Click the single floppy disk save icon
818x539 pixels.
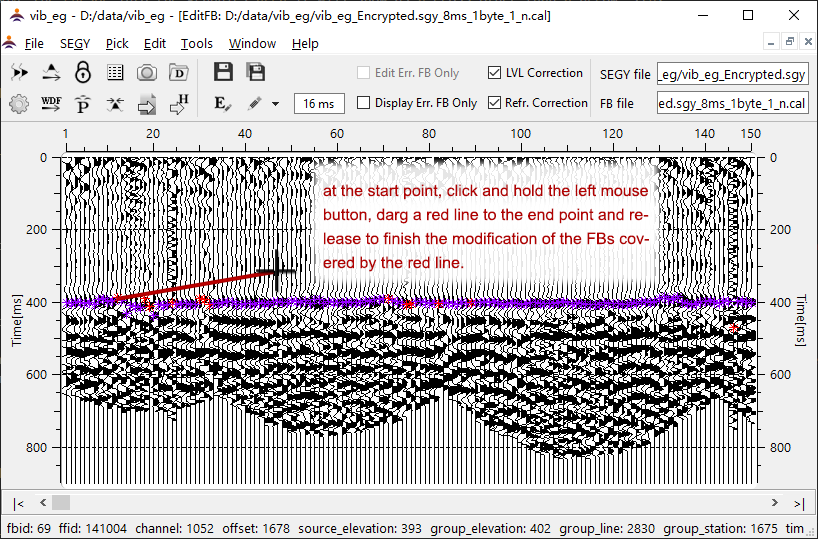[223, 72]
